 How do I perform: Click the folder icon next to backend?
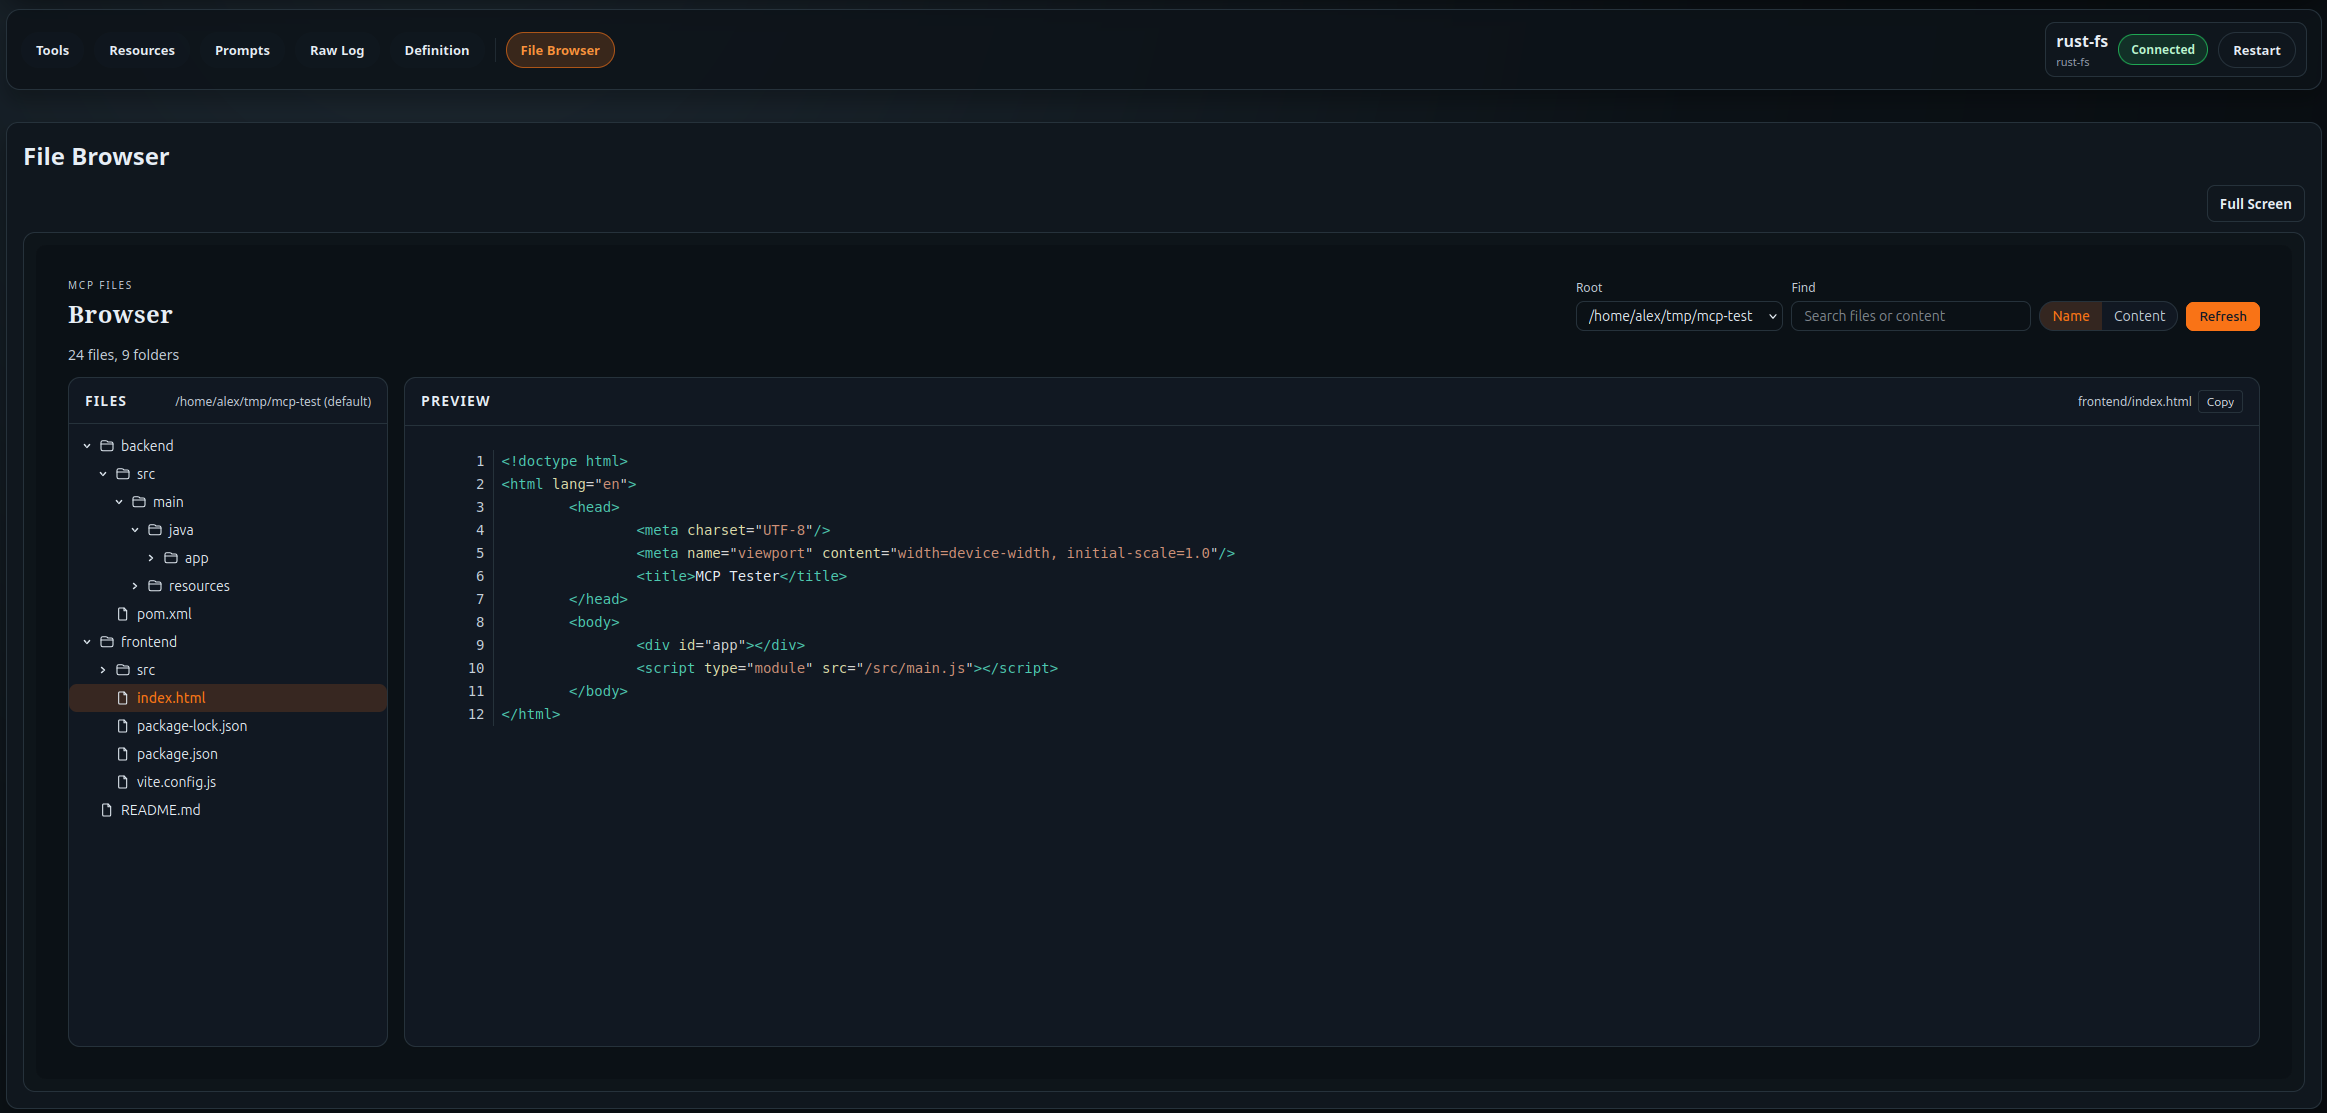pos(107,445)
